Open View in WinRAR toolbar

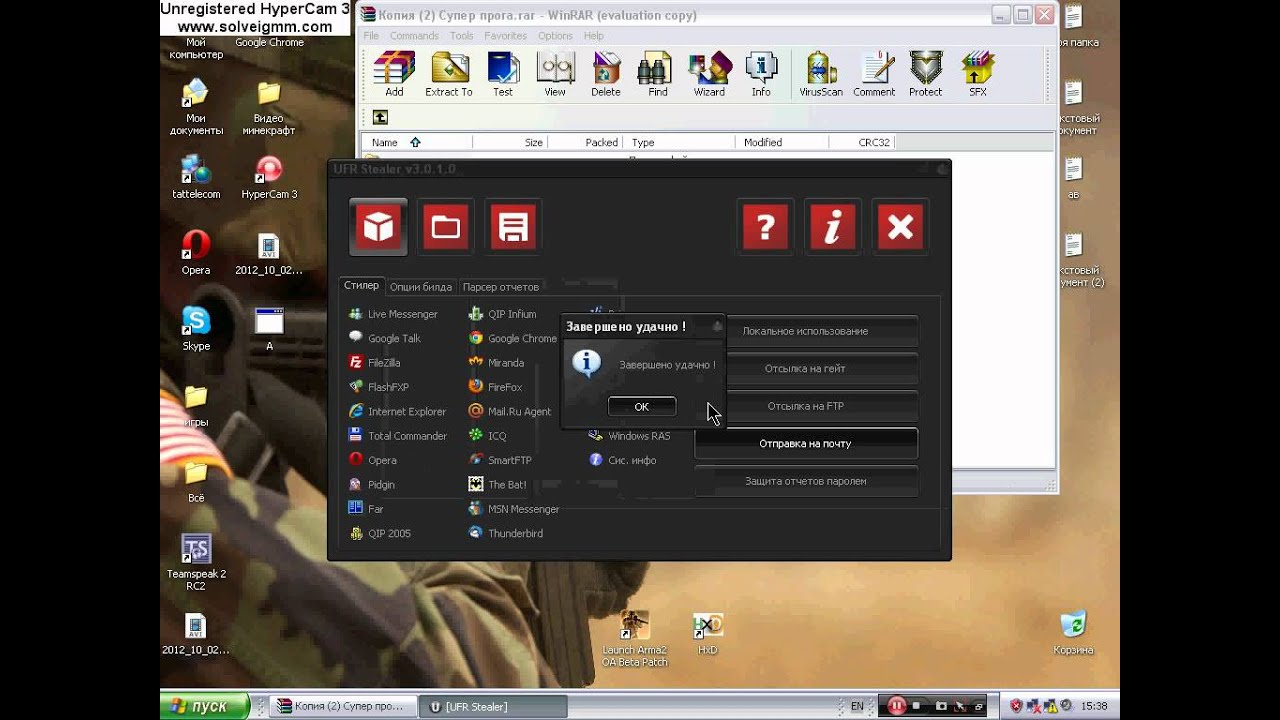555,75
